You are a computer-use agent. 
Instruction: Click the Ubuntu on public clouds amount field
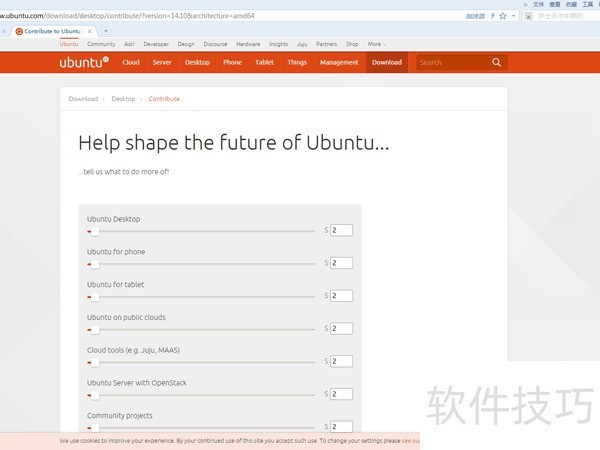(x=341, y=328)
